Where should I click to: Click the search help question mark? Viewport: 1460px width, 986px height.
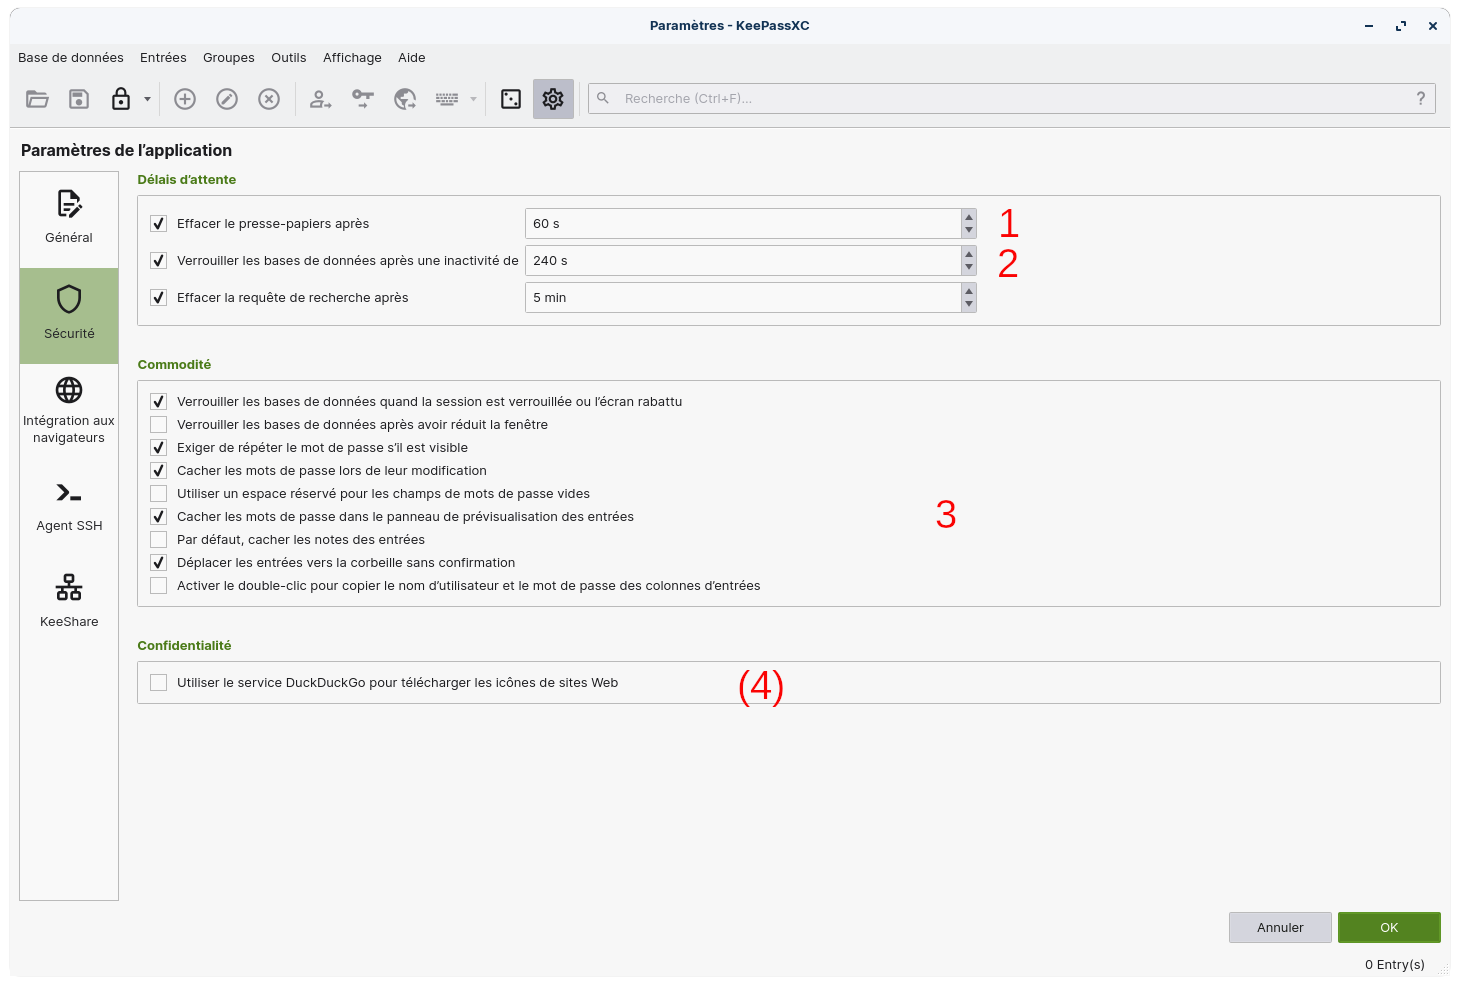click(1420, 98)
